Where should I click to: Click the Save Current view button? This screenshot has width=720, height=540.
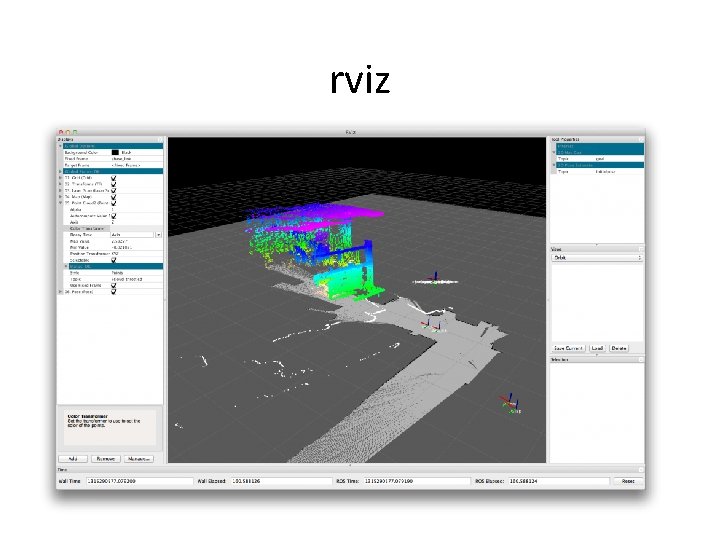568,348
